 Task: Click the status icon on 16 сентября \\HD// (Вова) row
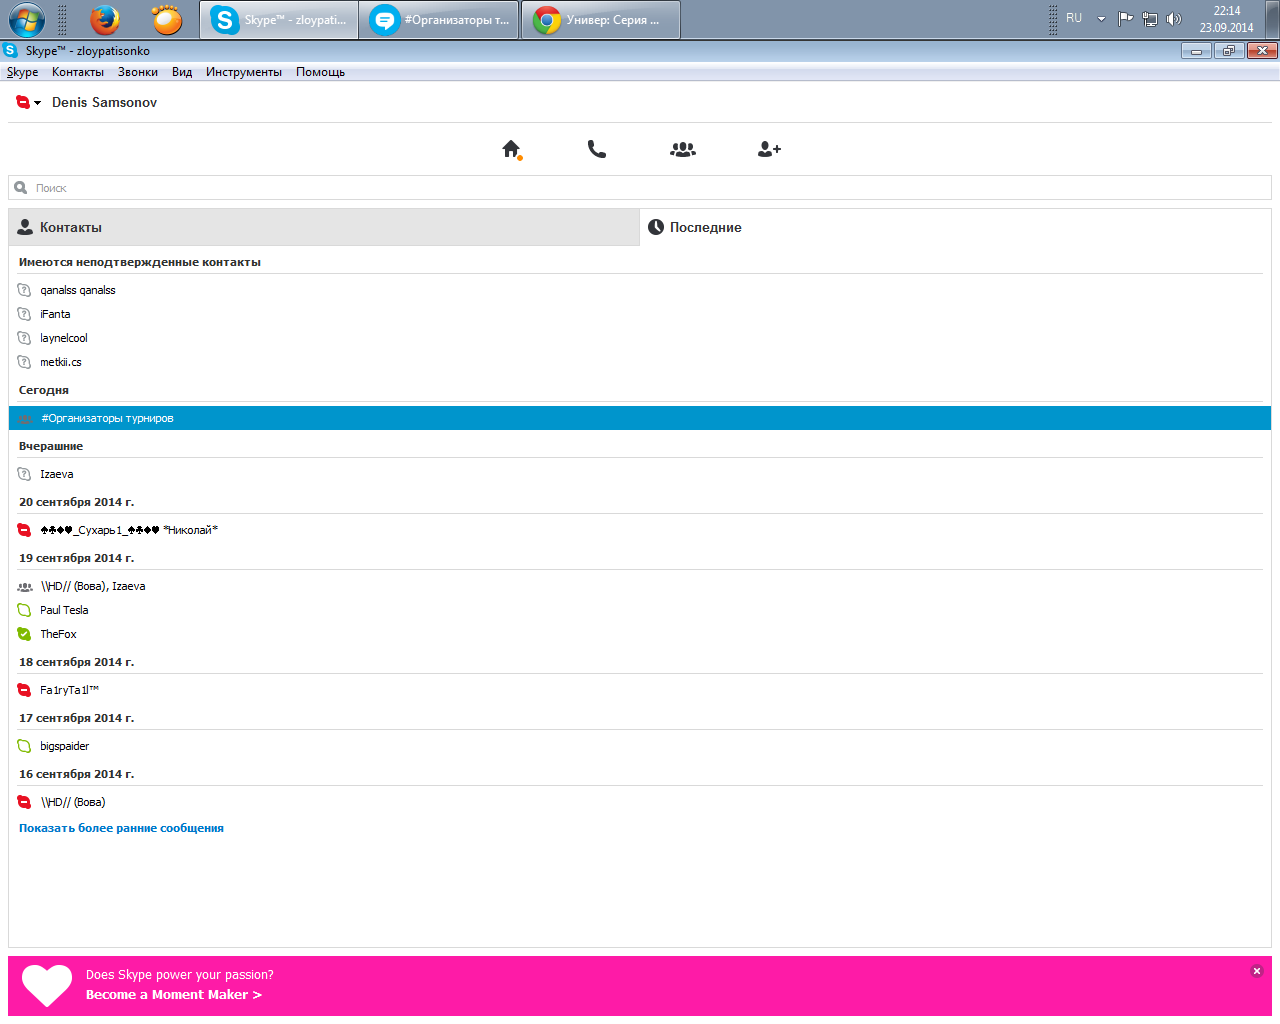(24, 802)
